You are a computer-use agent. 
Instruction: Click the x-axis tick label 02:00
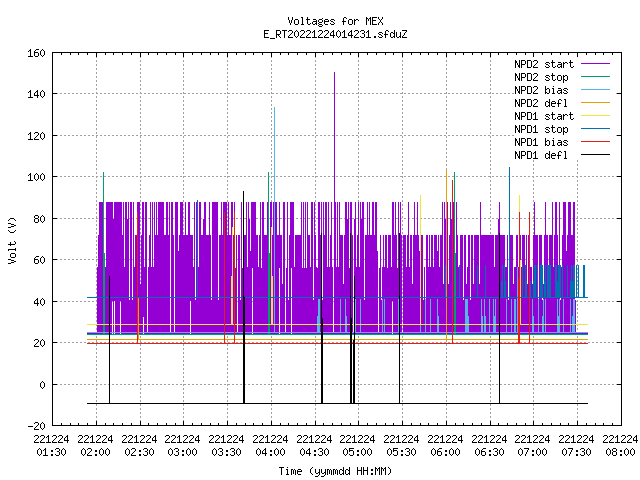click(96, 452)
